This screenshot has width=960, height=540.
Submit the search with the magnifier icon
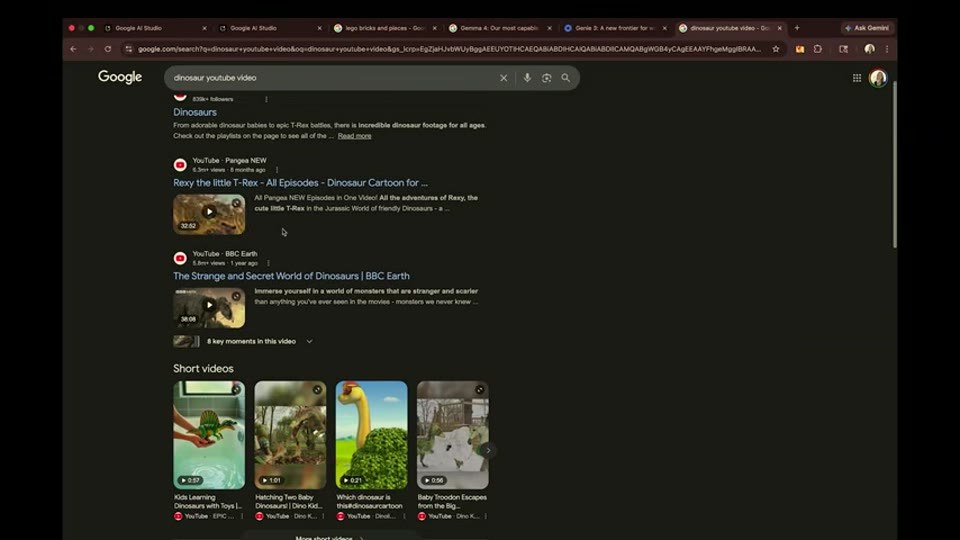pyautogui.click(x=566, y=78)
